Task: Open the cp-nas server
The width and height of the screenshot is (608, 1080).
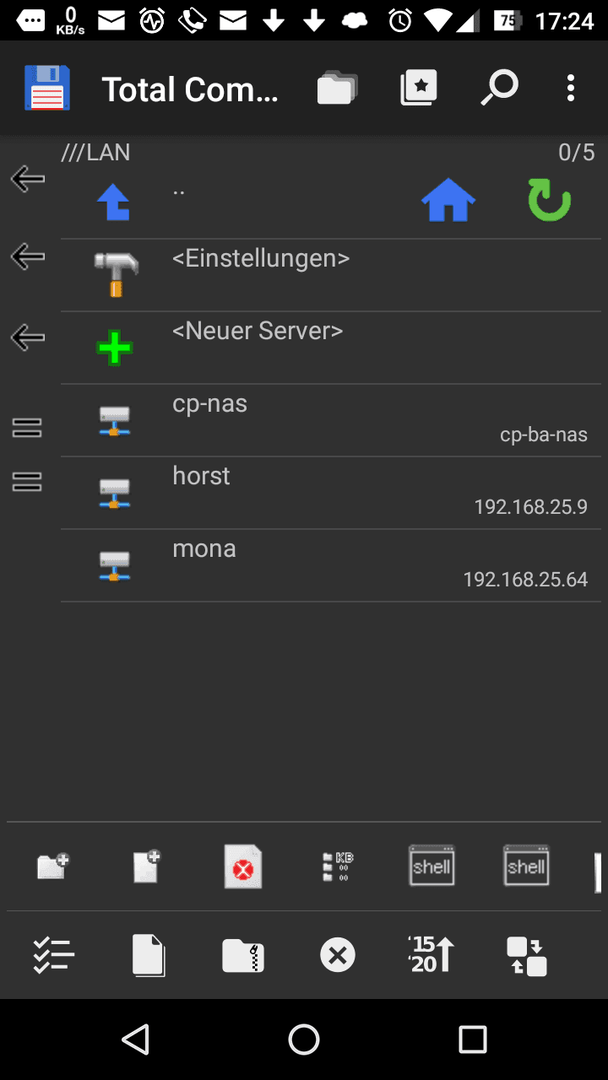Action: [x=331, y=420]
